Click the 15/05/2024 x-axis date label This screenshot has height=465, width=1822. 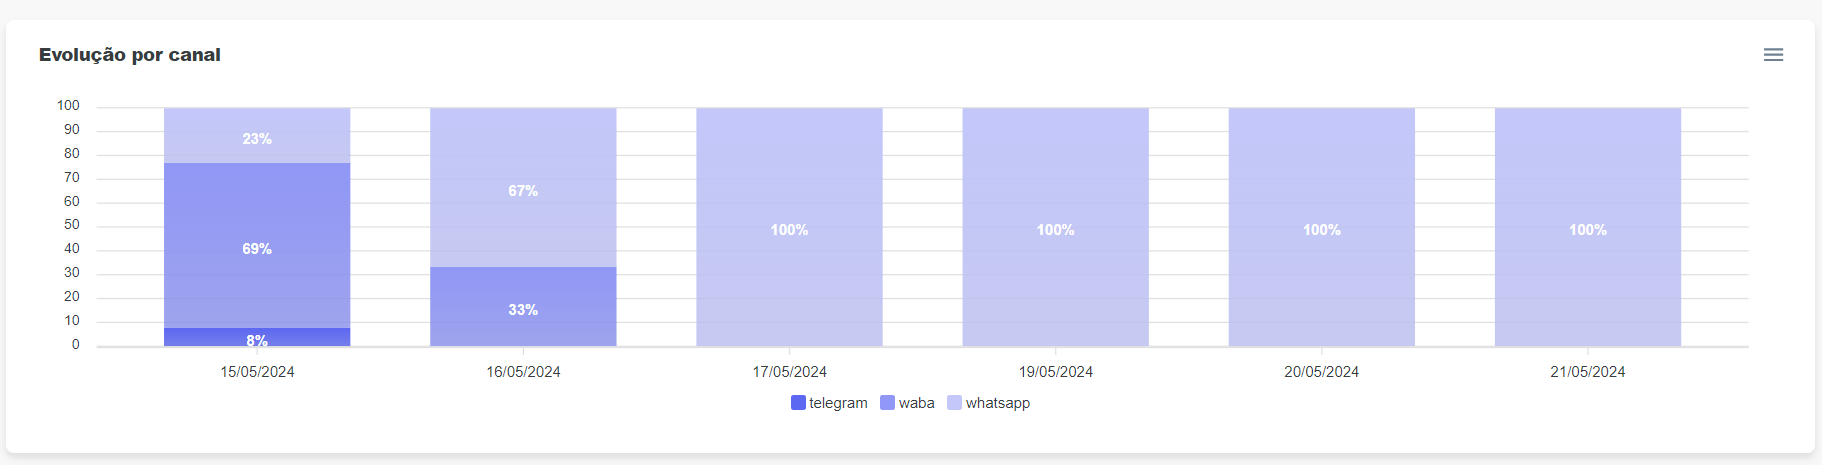[257, 372]
